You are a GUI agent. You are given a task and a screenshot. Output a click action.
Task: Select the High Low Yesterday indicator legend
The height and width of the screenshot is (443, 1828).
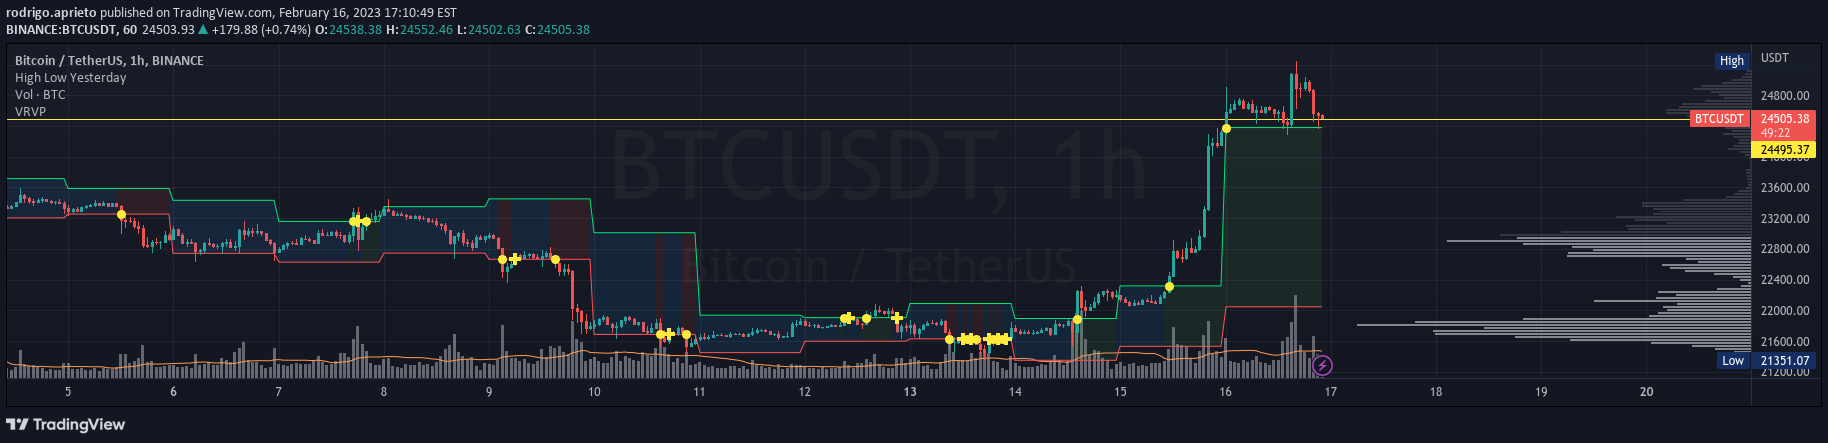70,78
